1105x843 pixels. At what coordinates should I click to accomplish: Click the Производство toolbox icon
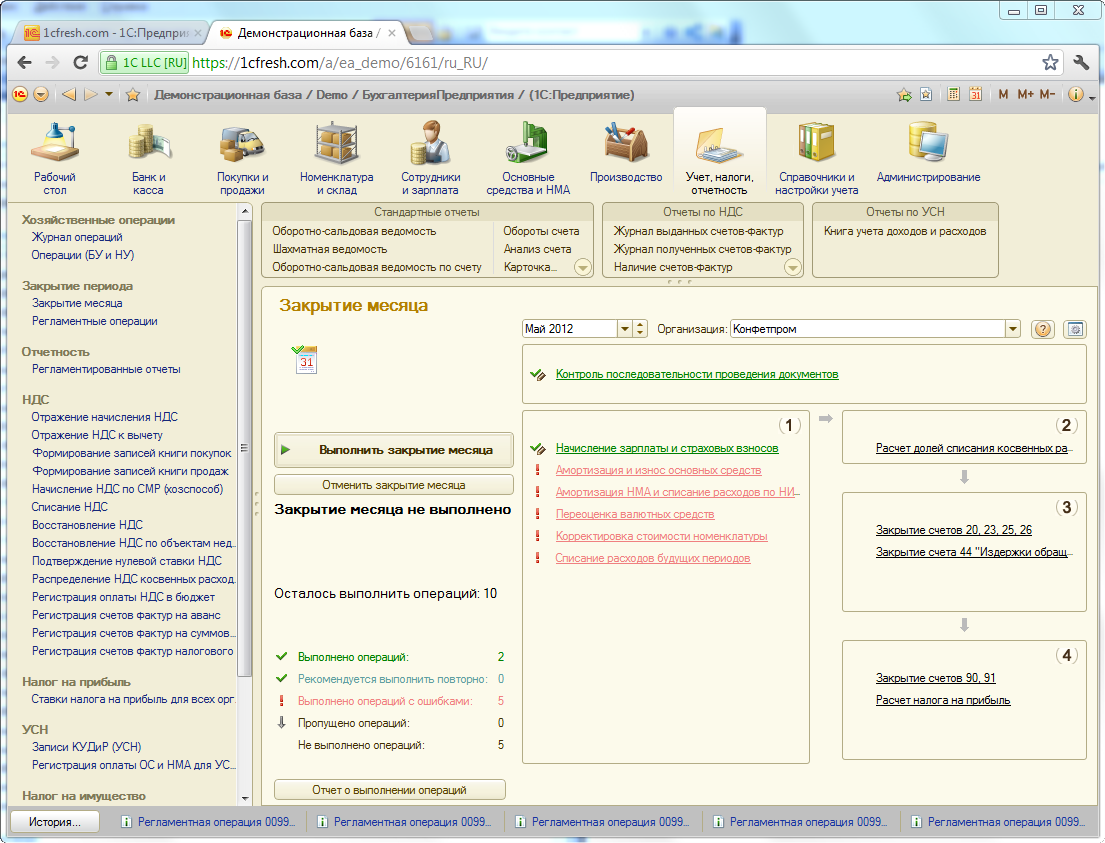point(626,145)
